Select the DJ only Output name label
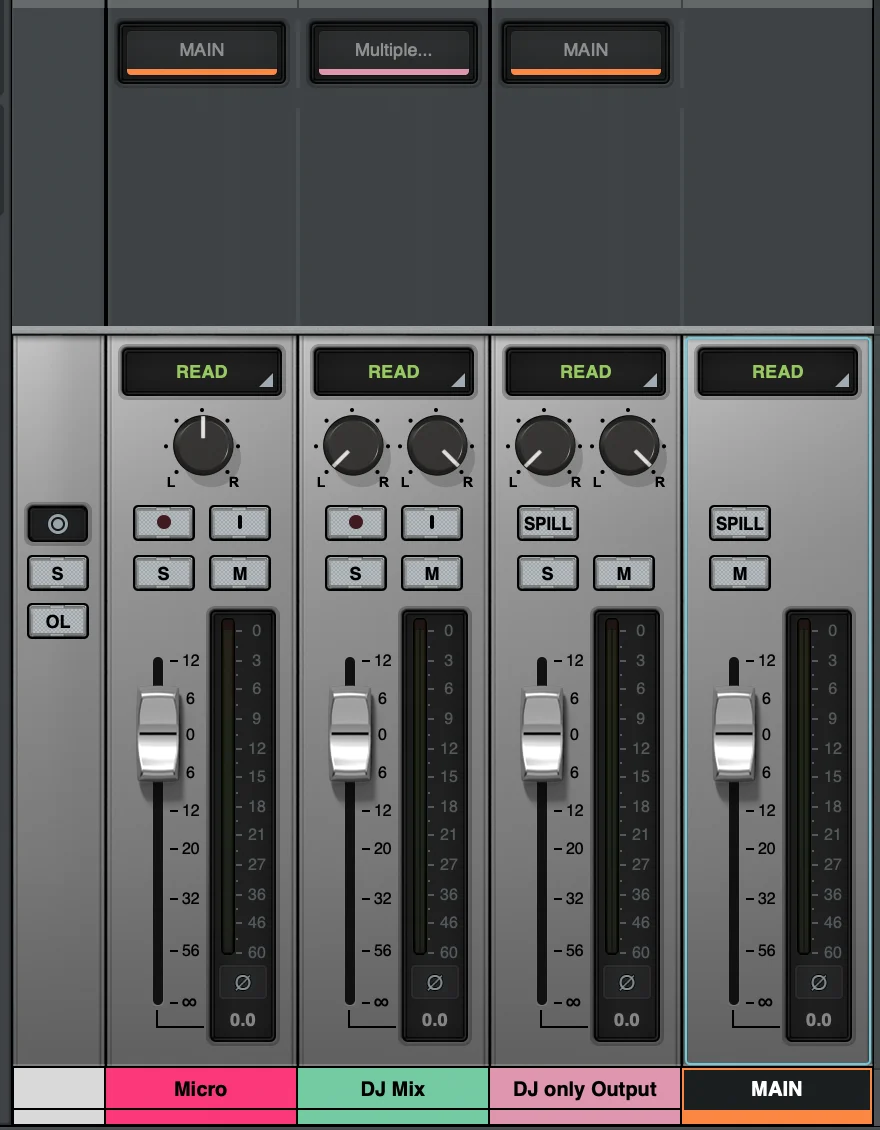Viewport: 880px width, 1130px height. point(585,1089)
